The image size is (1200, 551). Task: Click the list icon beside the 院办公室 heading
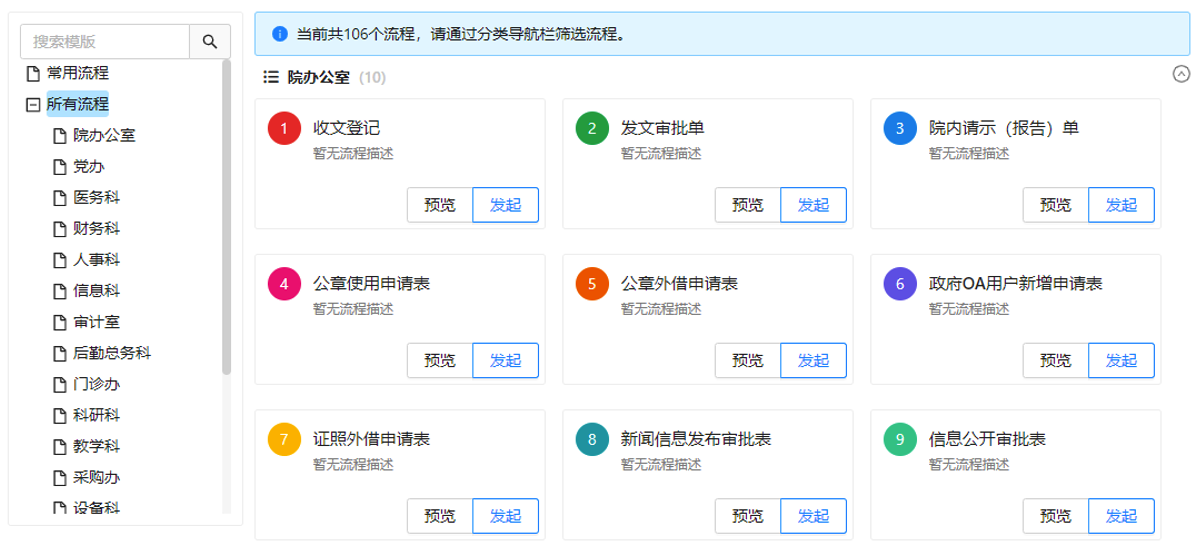pos(270,77)
